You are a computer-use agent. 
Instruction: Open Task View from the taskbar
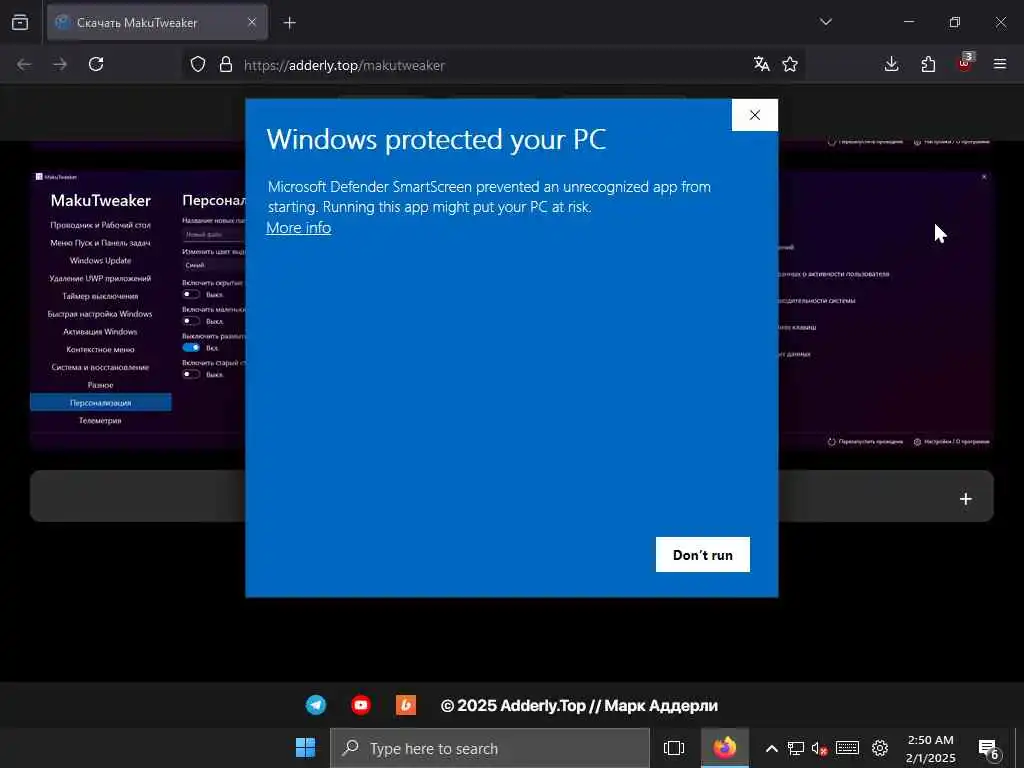coord(674,748)
